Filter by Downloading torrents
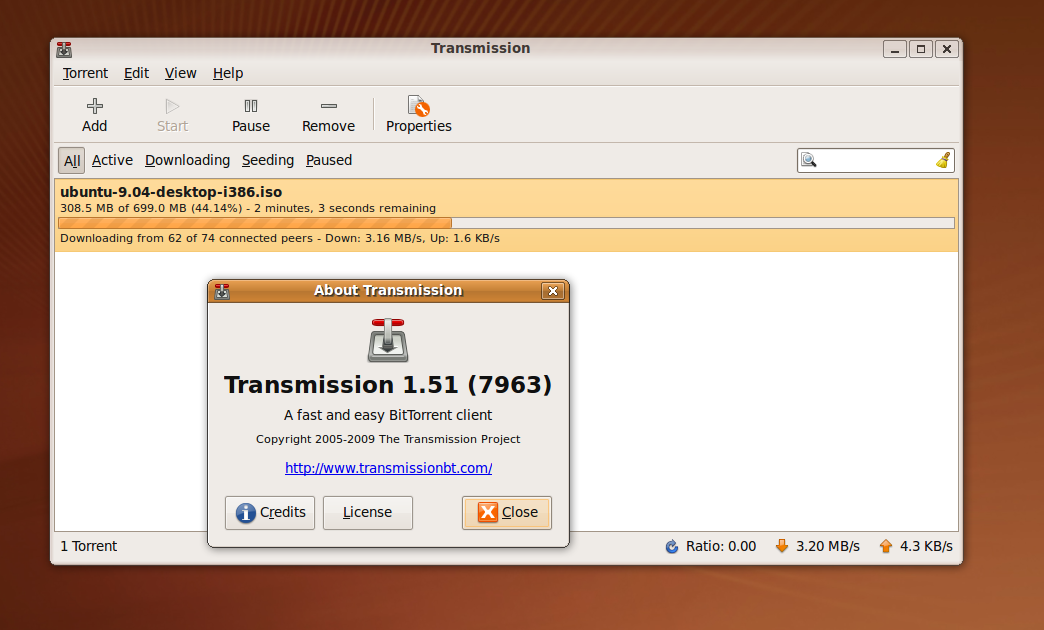 pos(187,160)
